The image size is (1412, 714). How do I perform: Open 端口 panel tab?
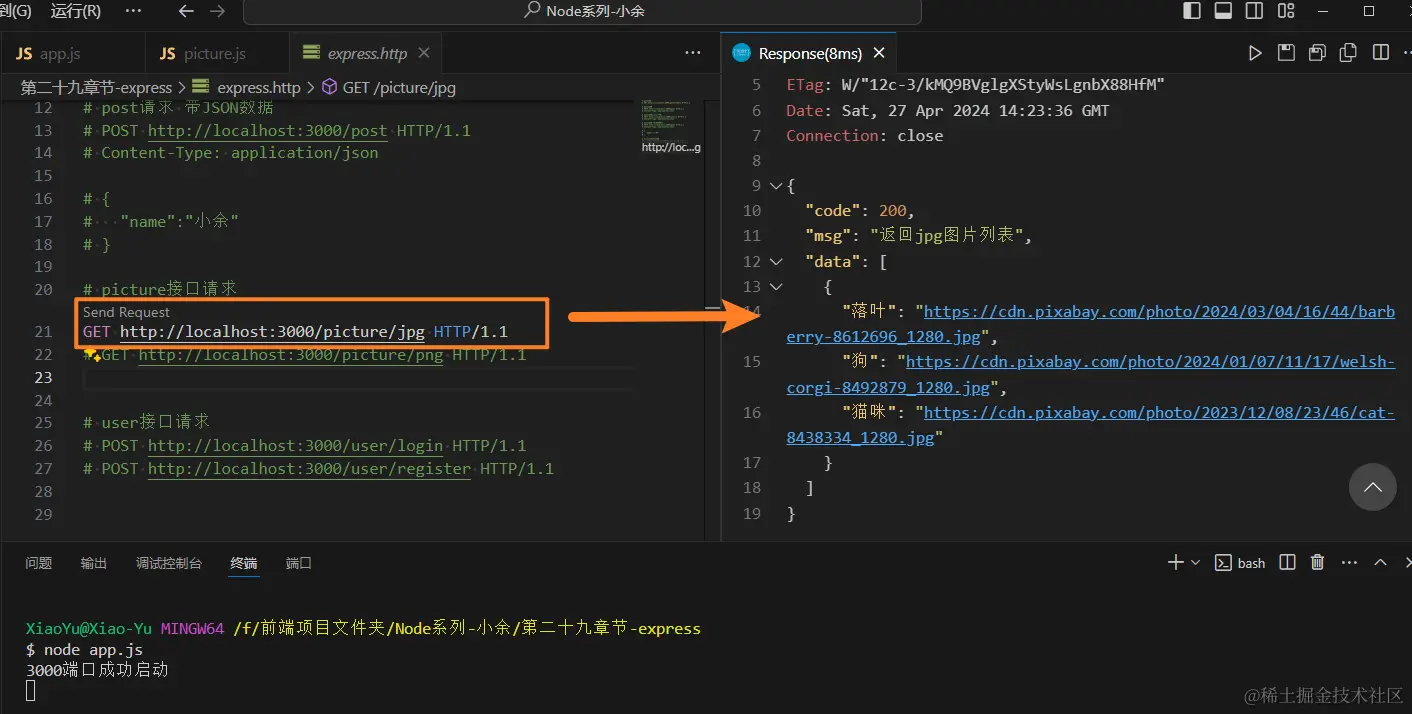tap(299, 563)
